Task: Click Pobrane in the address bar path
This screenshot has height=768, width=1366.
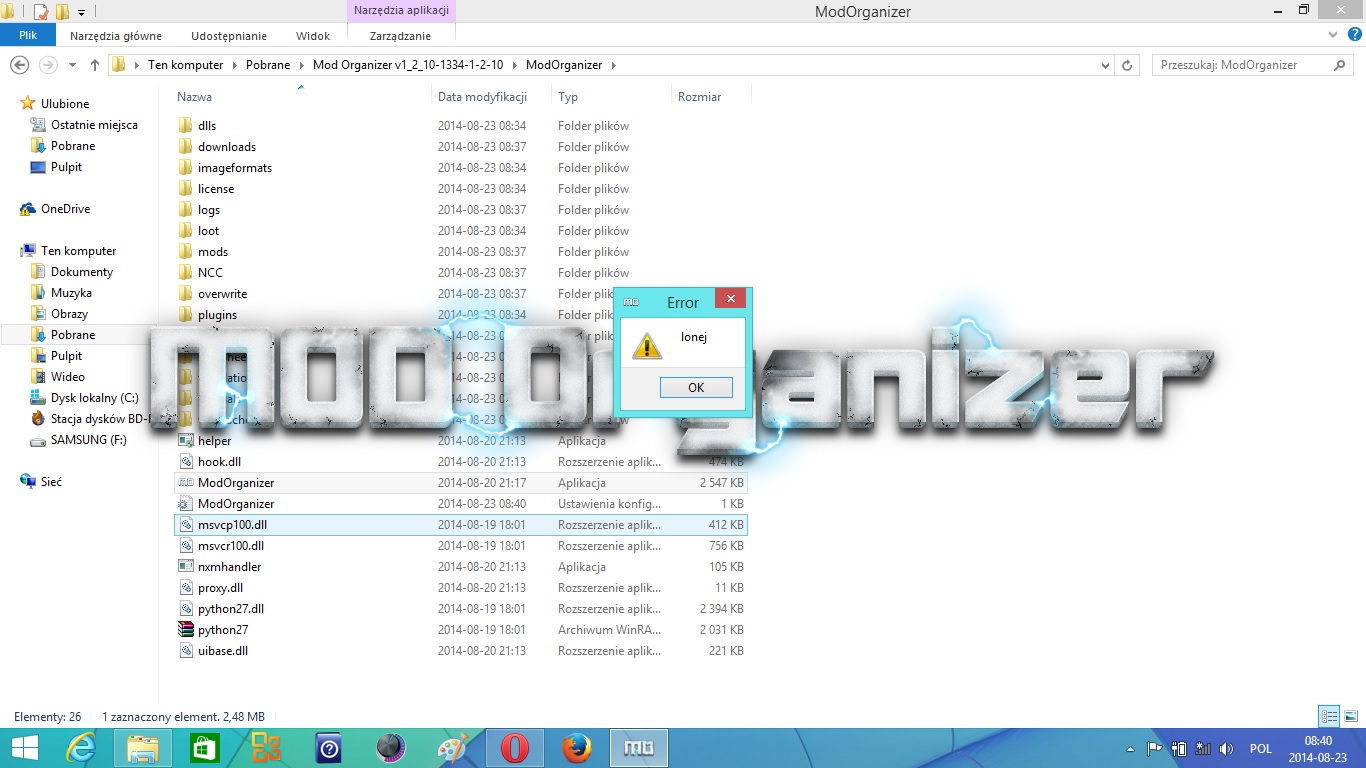Action: tap(268, 65)
